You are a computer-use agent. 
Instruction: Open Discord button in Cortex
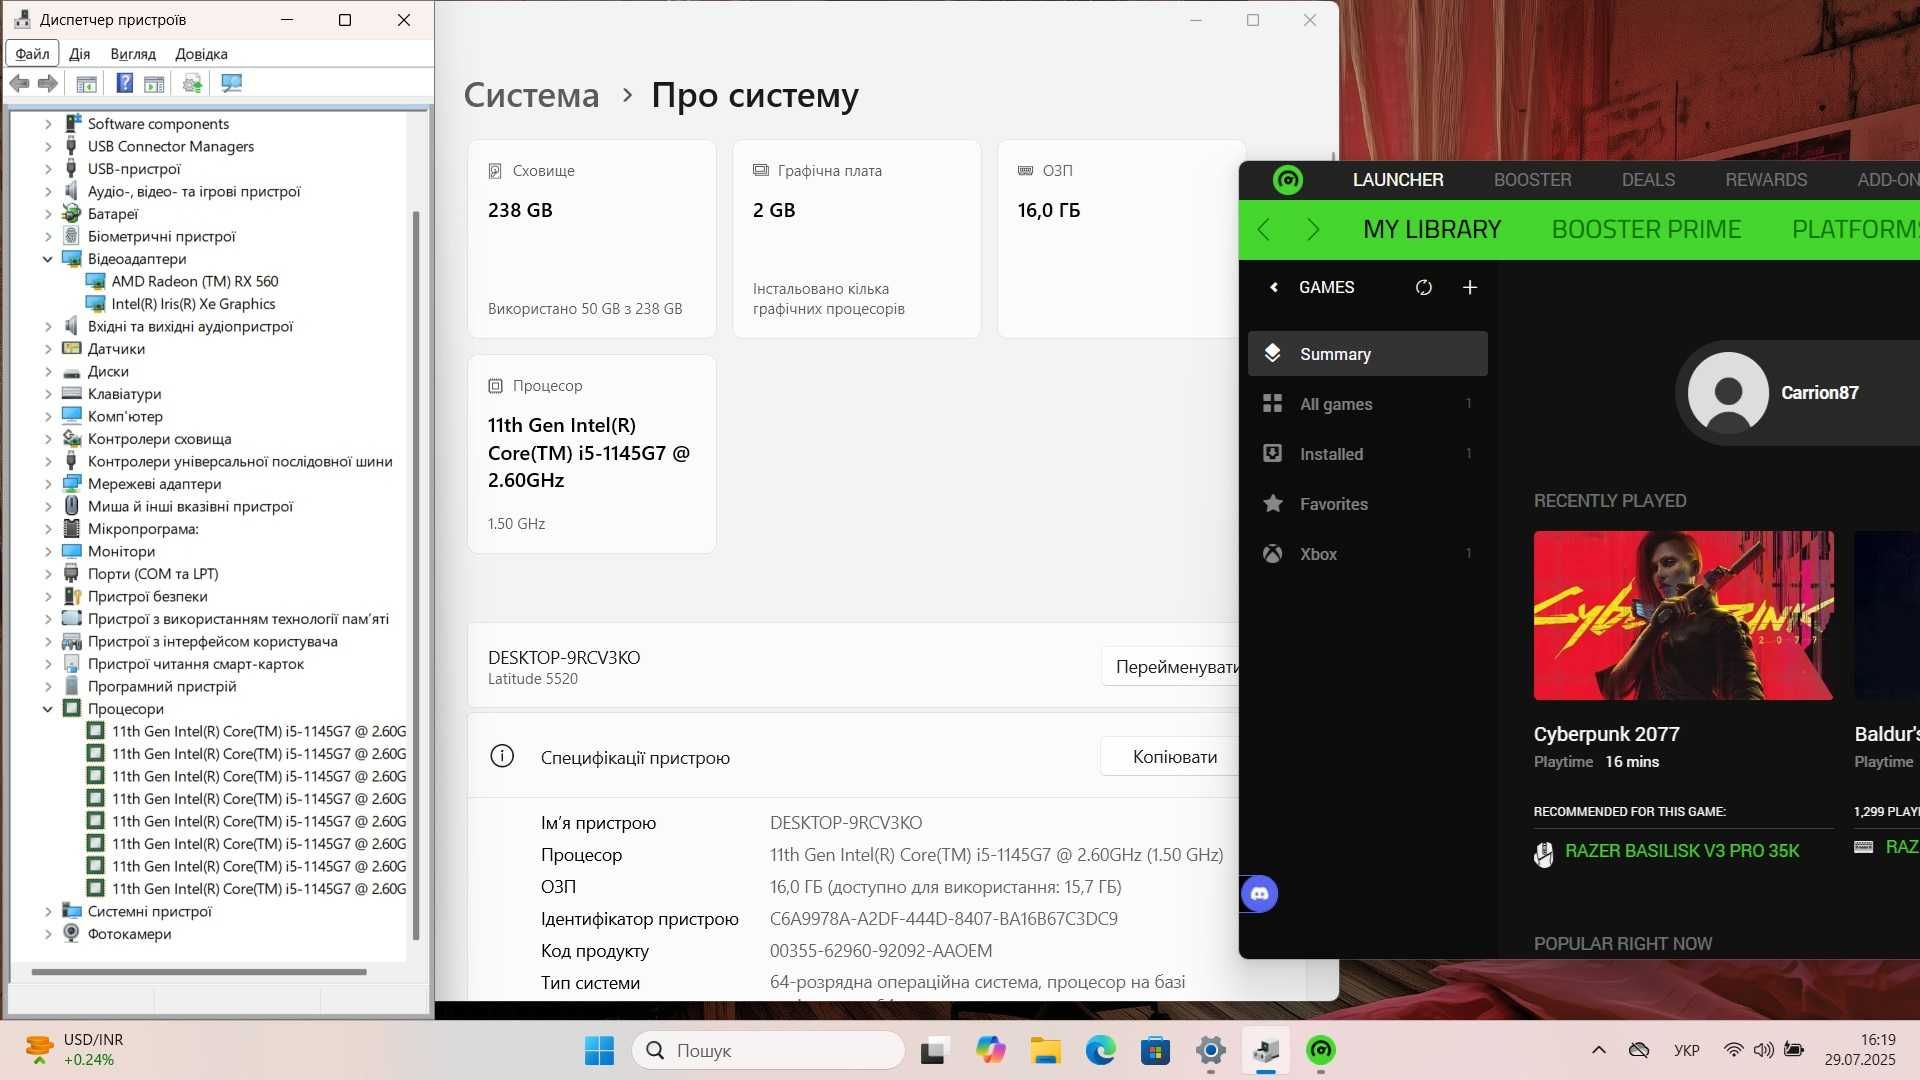click(1259, 894)
